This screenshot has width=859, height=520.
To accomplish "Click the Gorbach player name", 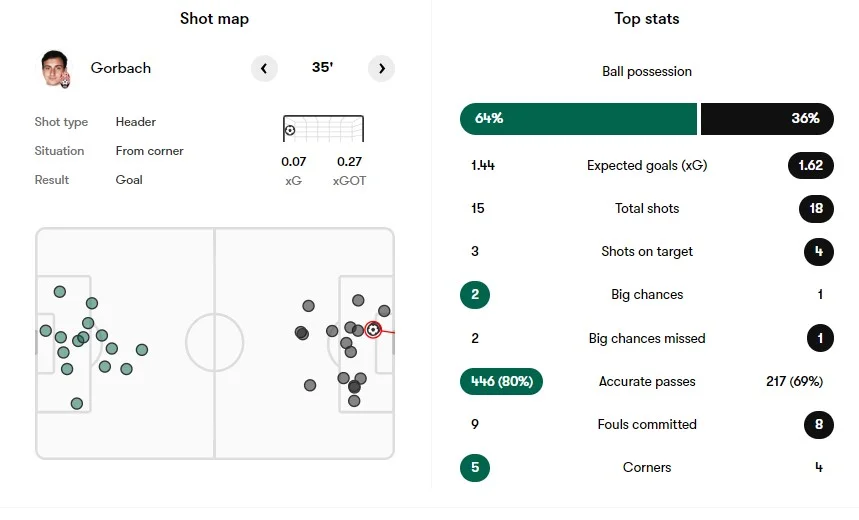I will pos(121,68).
